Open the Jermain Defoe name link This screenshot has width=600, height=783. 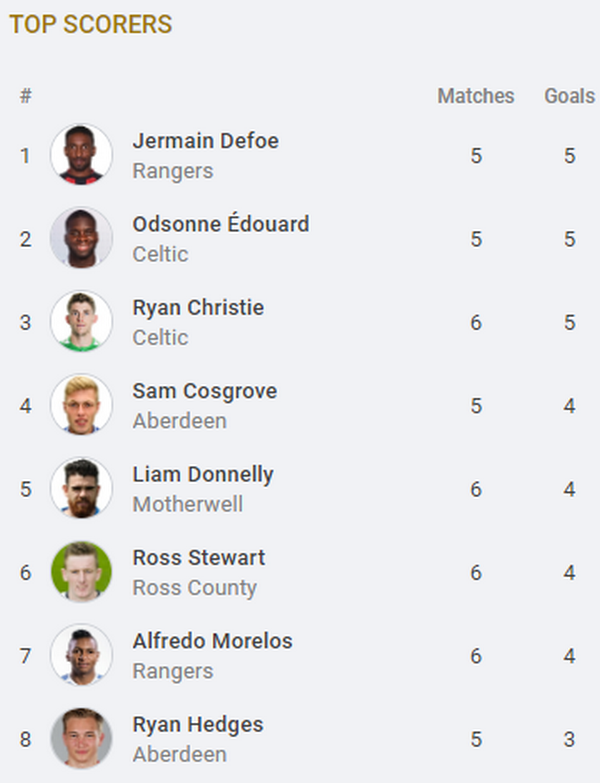pyautogui.click(x=205, y=141)
